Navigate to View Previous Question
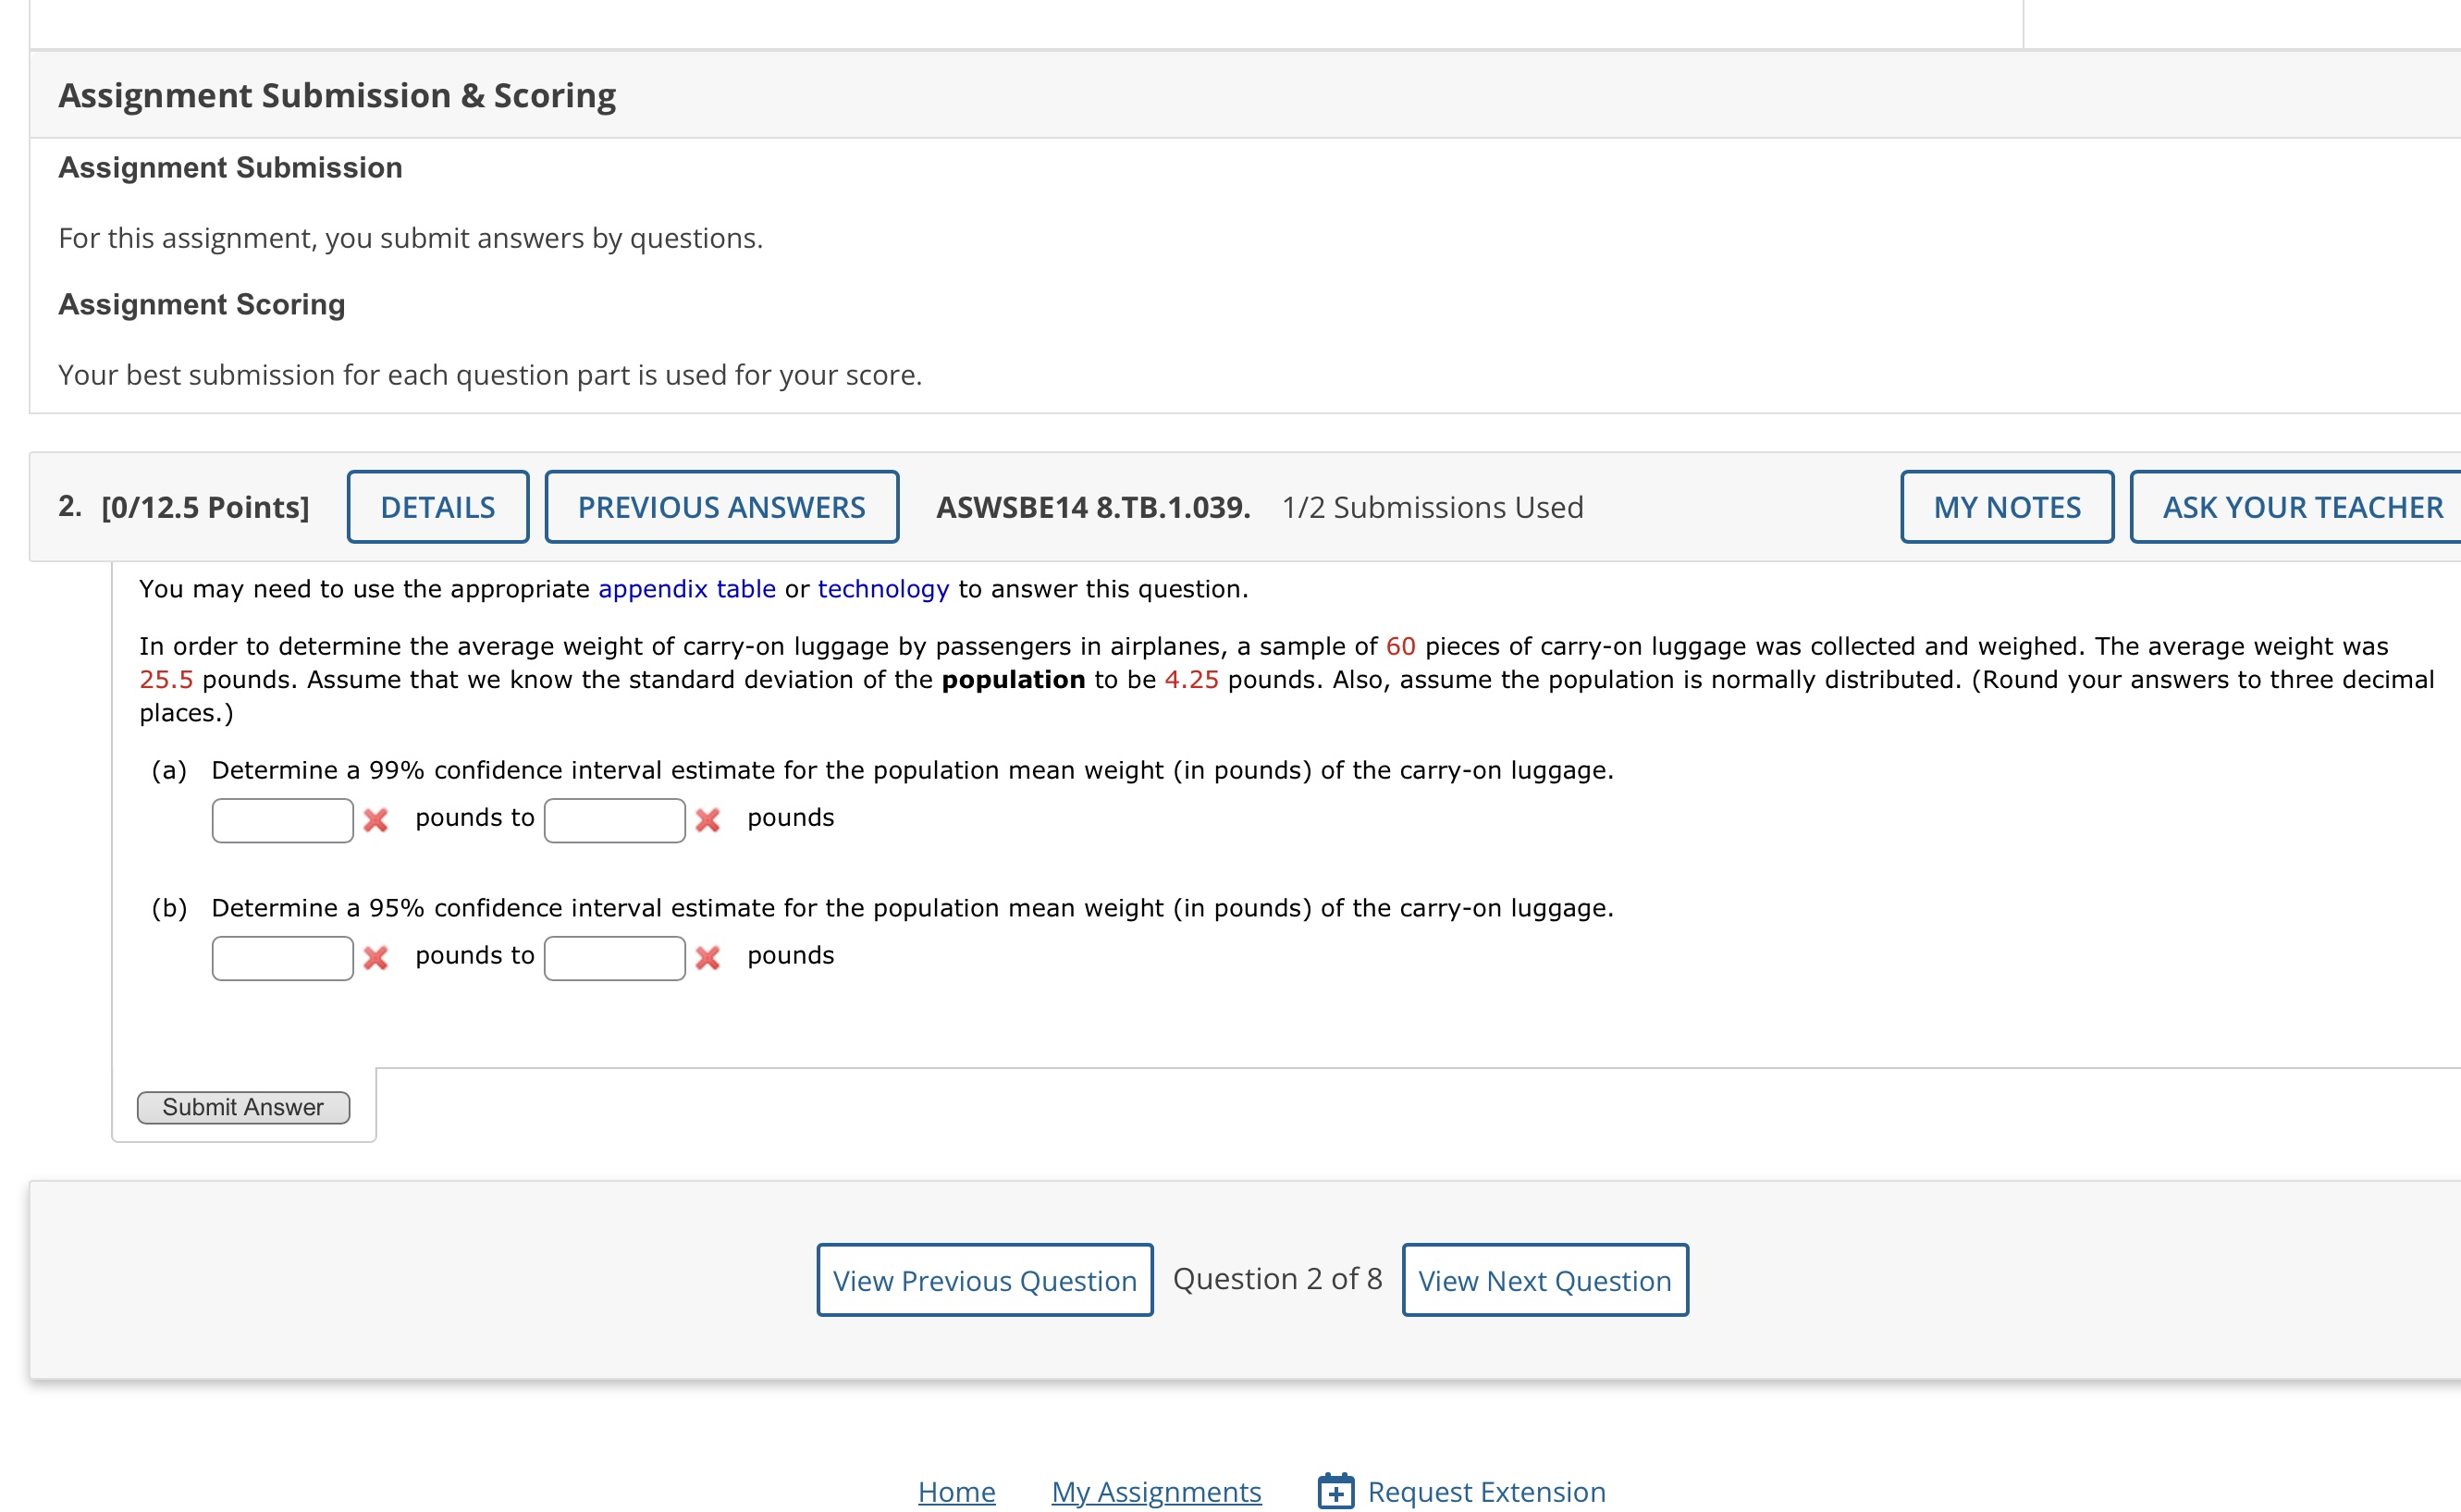2461x1512 pixels. (x=984, y=1280)
